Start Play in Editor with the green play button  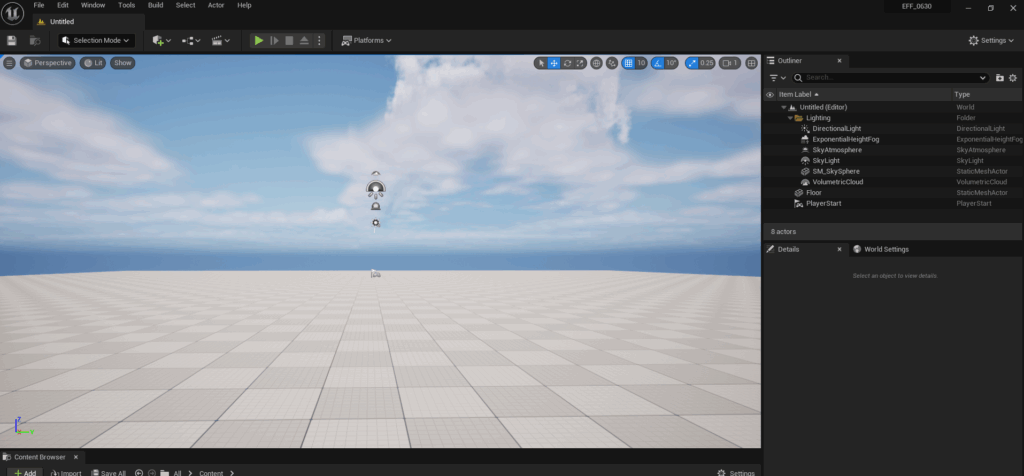pos(259,40)
